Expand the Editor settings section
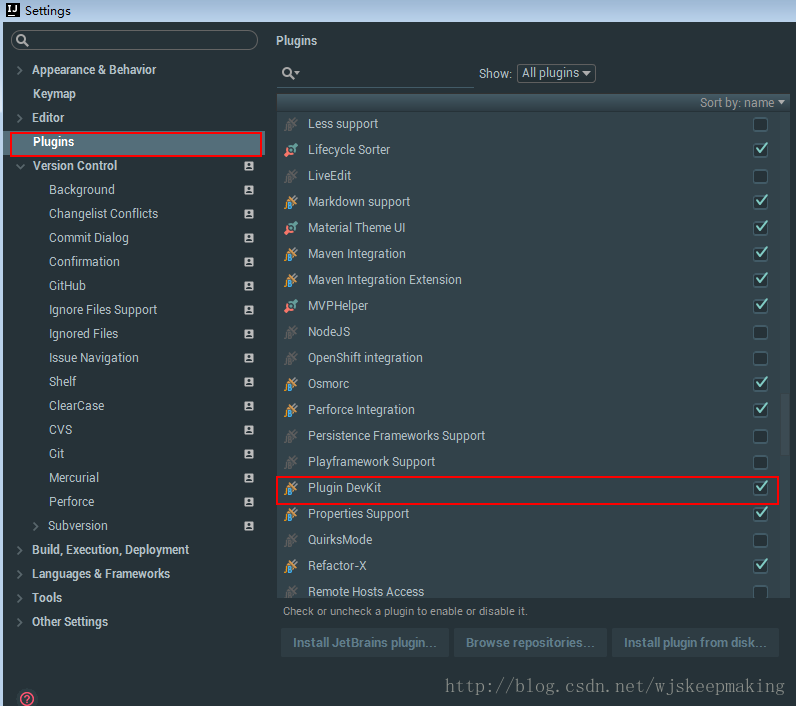This screenshot has height=706, width=796. coord(19,118)
